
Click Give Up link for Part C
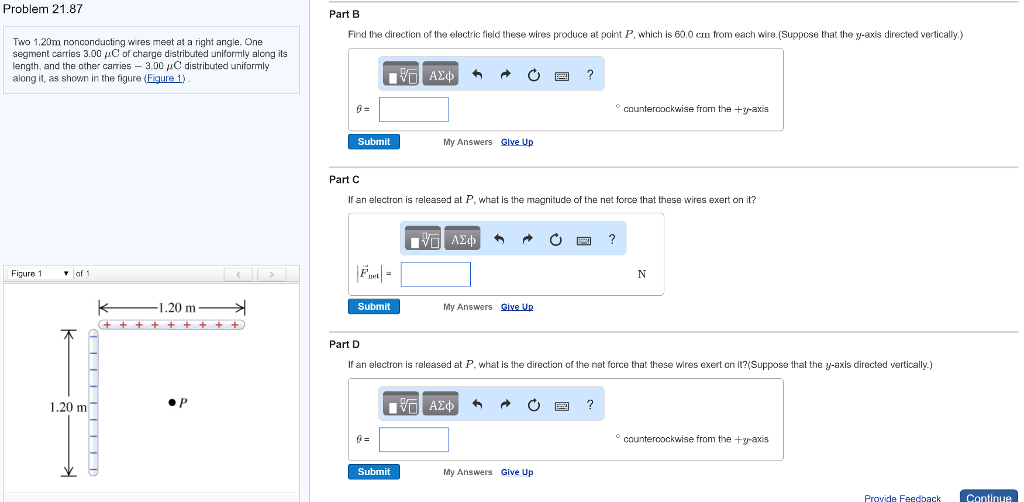point(517,307)
